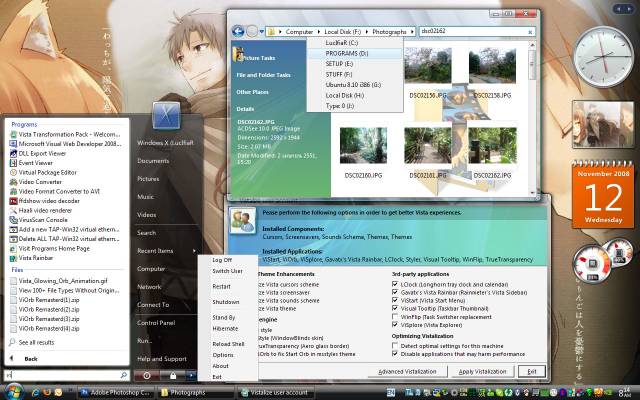Tick Detect optimal settings for this machine
The height and width of the screenshot is (400, 640).
pyautogui.click(x=395, y=346)
